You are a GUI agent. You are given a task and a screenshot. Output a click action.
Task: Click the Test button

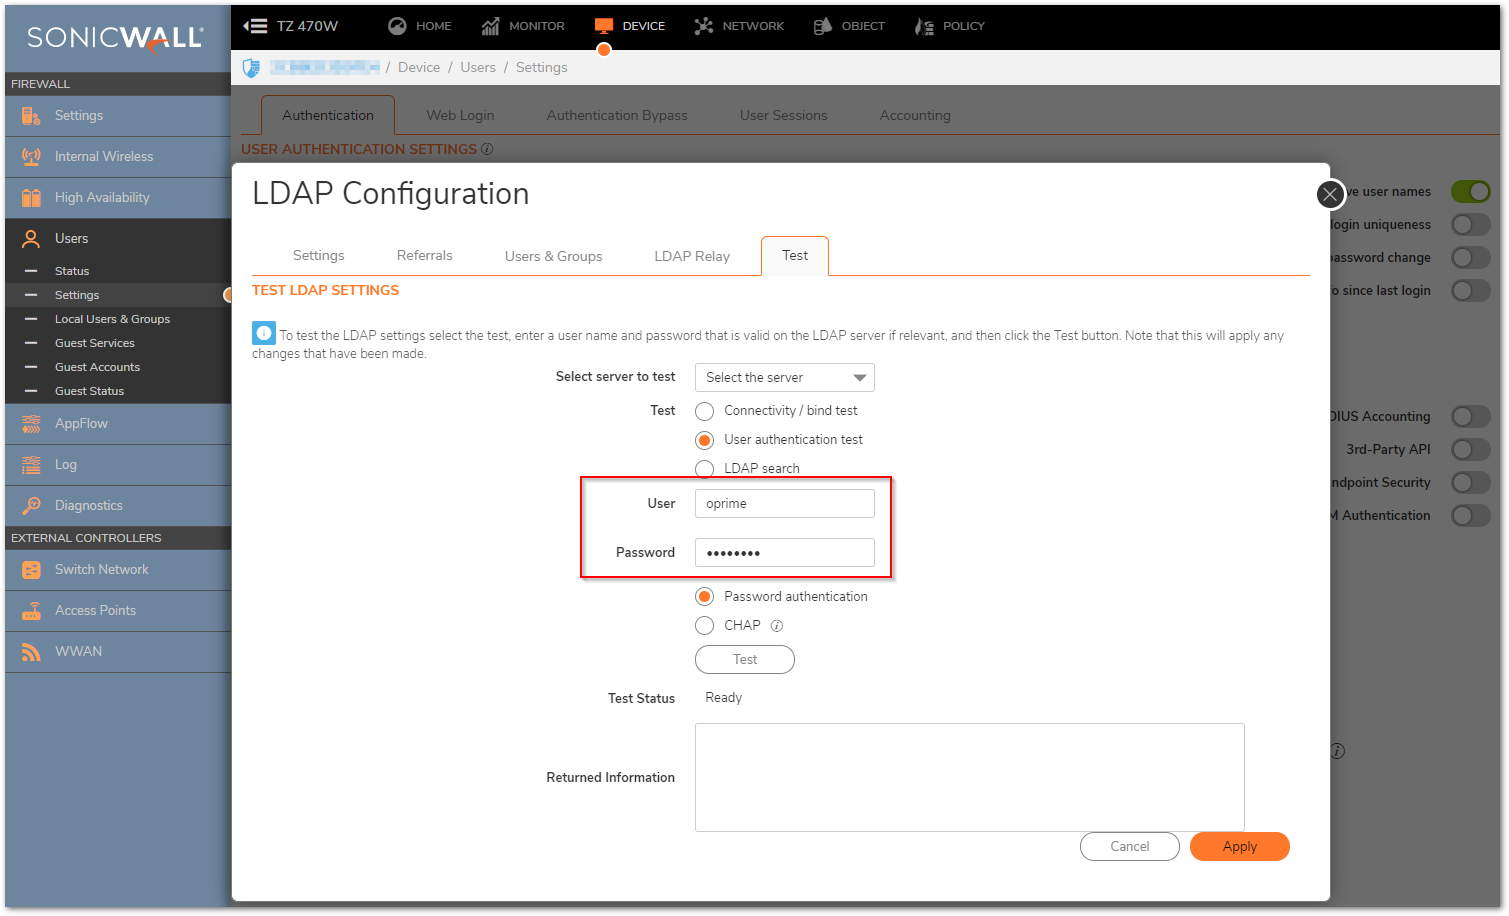[x=744, y=660]
